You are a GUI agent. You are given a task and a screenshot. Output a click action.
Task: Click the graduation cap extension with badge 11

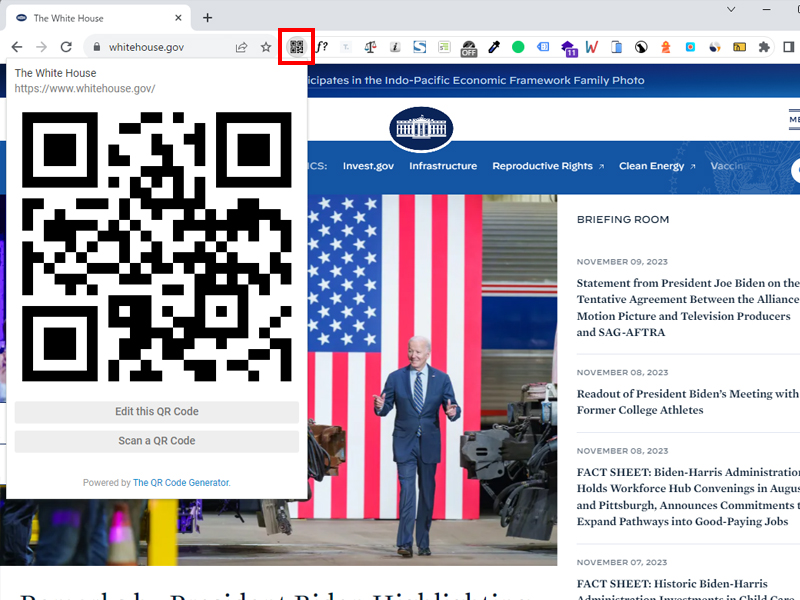[x=568, y=48]
